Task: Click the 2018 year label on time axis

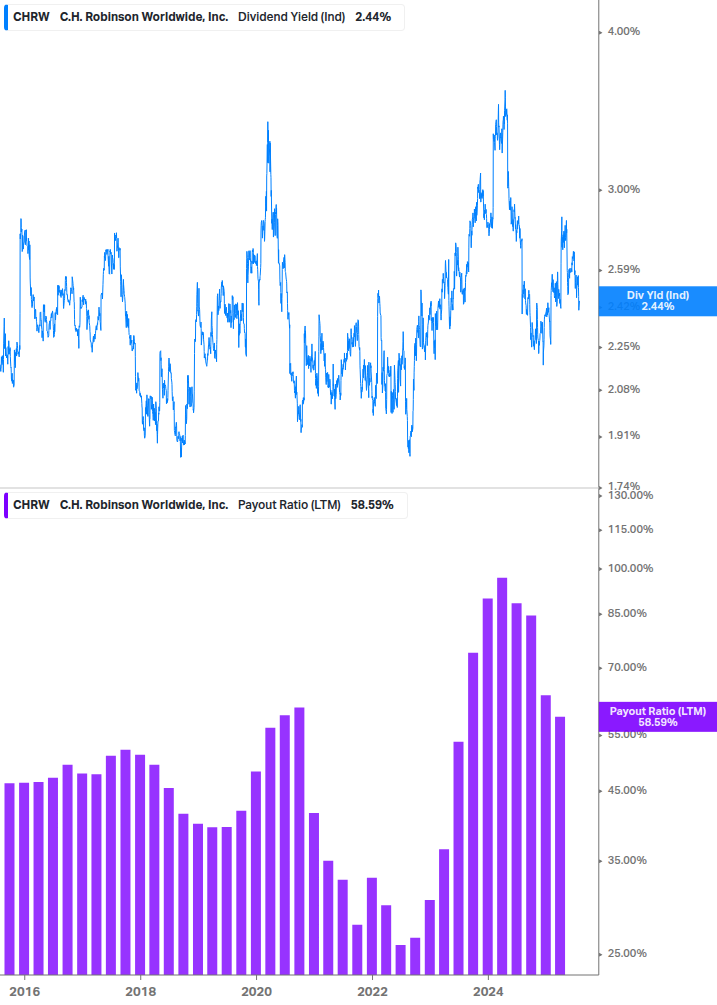Action: (140, 992)
